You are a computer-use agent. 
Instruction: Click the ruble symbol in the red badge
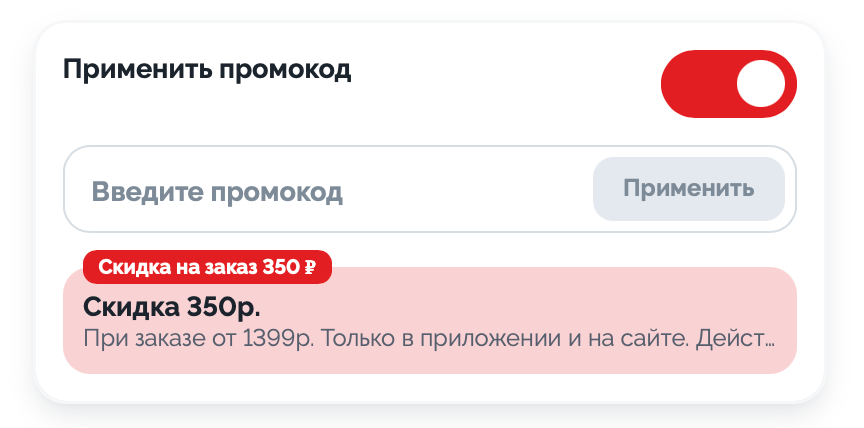pos(310,267)
